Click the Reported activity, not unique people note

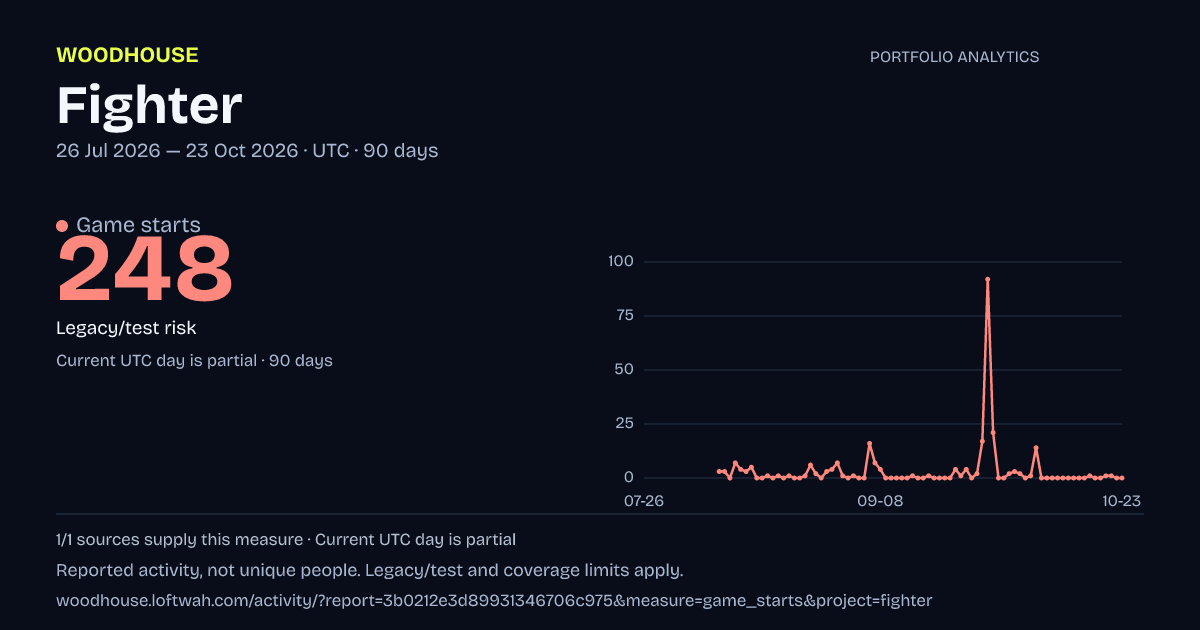pyautogui.click(x=369, y=571)
